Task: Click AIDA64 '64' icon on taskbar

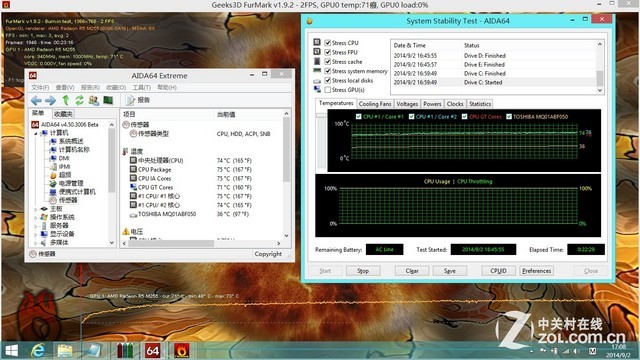Action: point(153,351)
